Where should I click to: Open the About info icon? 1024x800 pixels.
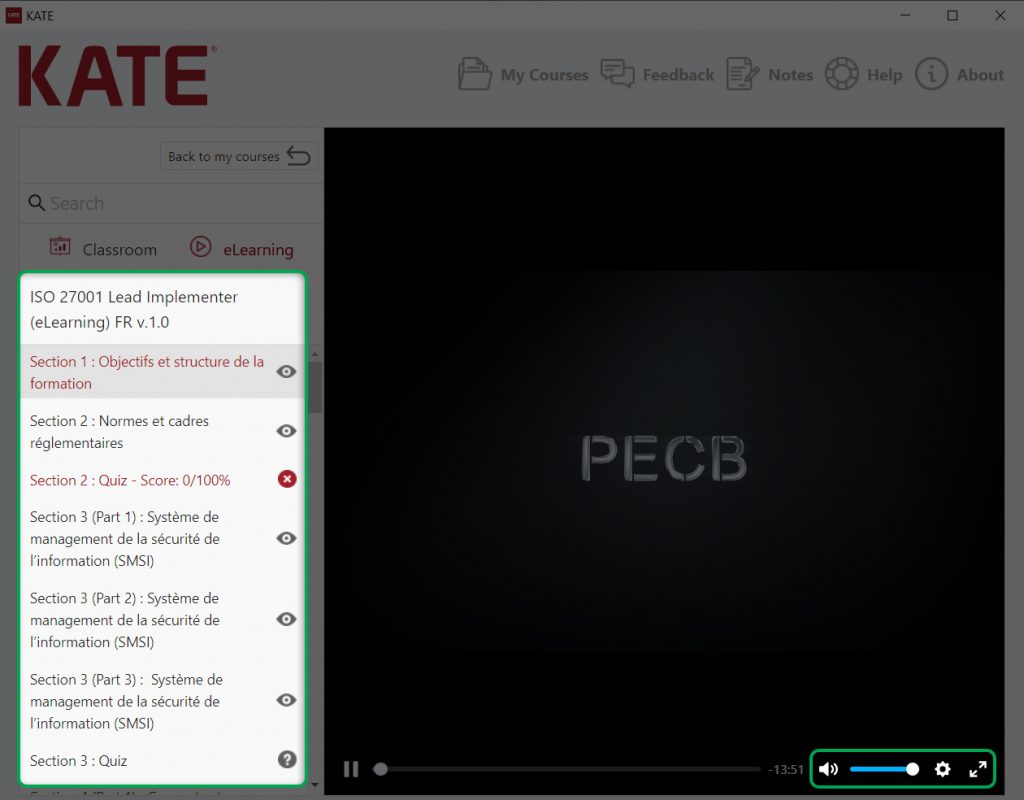(x=931, y=74)
